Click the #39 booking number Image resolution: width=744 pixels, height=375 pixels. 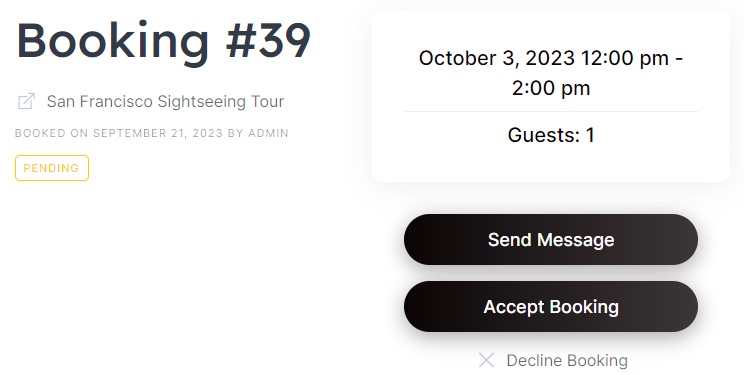tap(268, 41)
